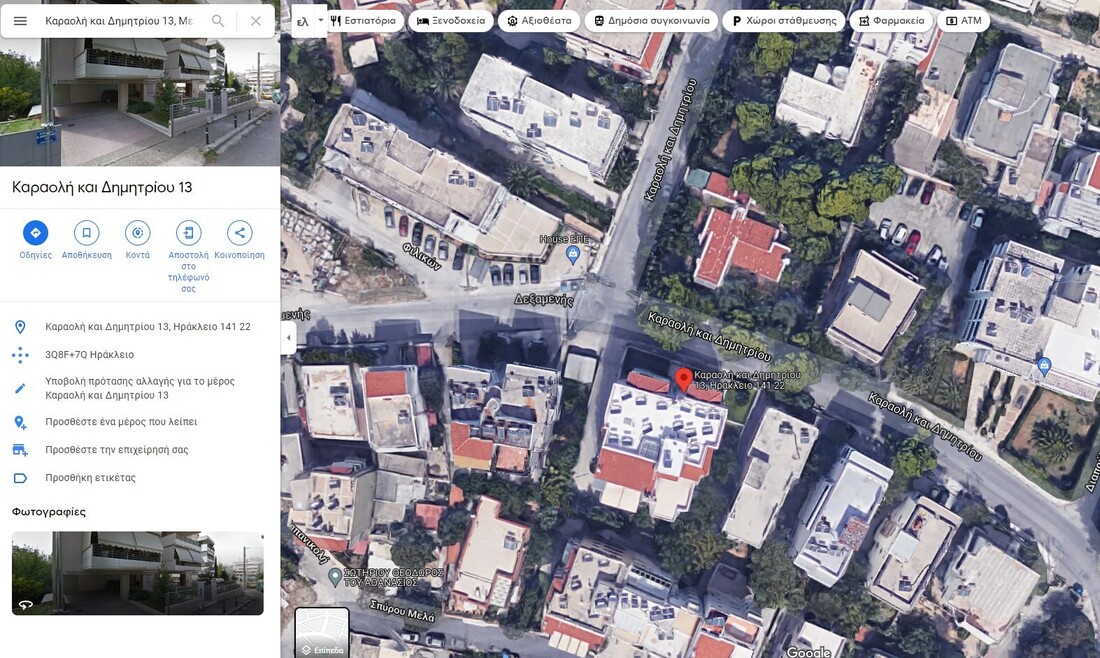Expand the language dropdown arrow

point(320,20)
